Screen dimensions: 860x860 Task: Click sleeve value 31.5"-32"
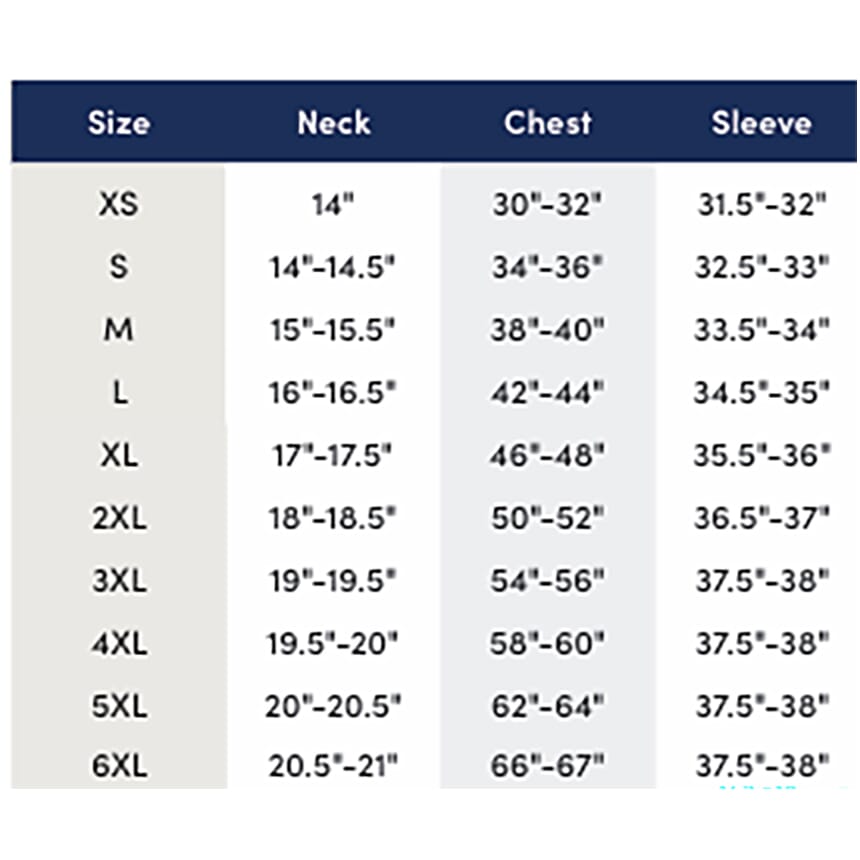point(762,204)
